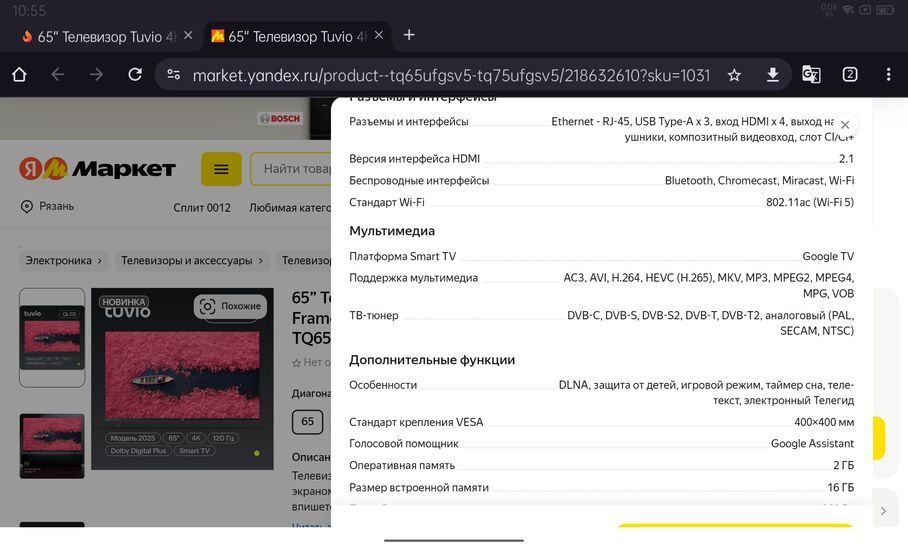The height and width of the screenshot is (545, 908).
Task: Click Голосовой помощник label
Action: click(x=404, y=444)
